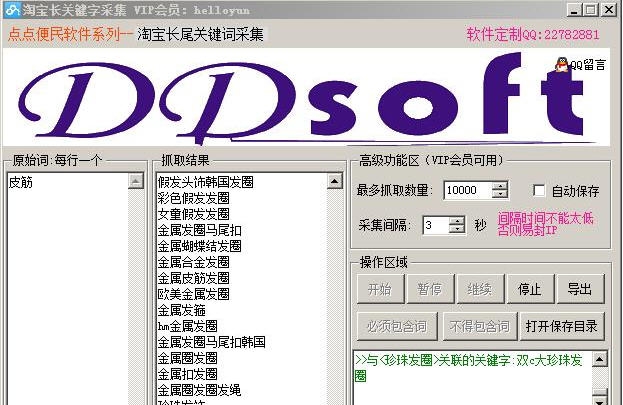Select the result 金属发箍
The image size is (623, 405).
tap(182, 310)
